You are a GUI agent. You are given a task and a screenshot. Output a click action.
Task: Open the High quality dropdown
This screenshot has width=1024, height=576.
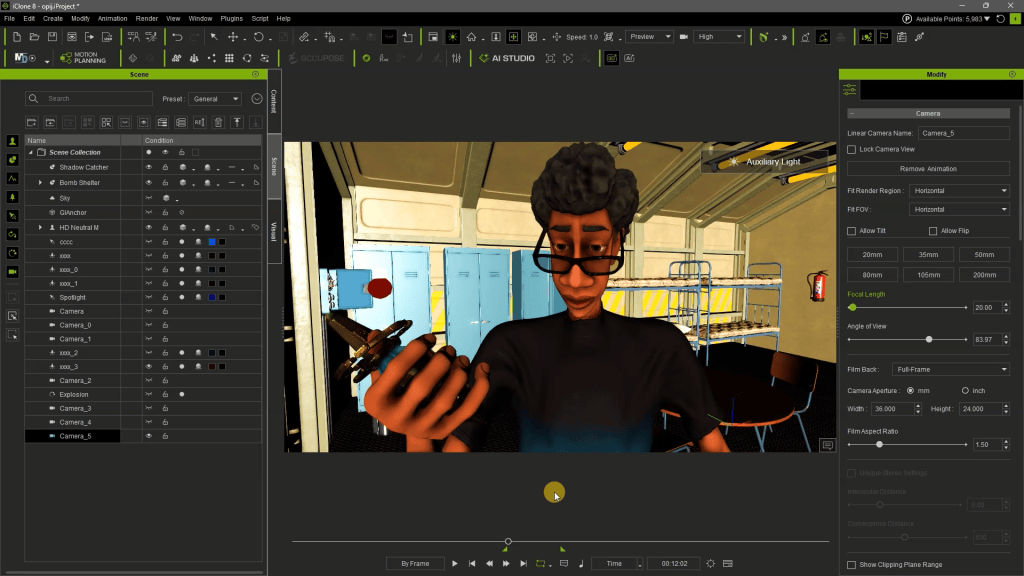(719, 37)
